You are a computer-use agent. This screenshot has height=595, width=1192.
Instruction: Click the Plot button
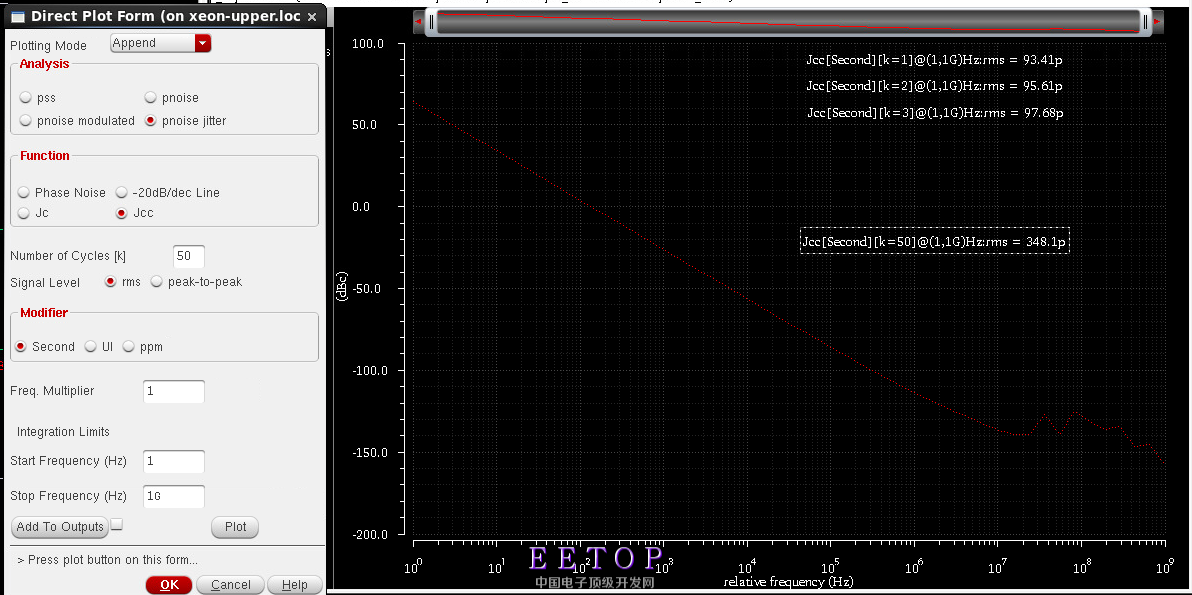[x=236, y=527]
